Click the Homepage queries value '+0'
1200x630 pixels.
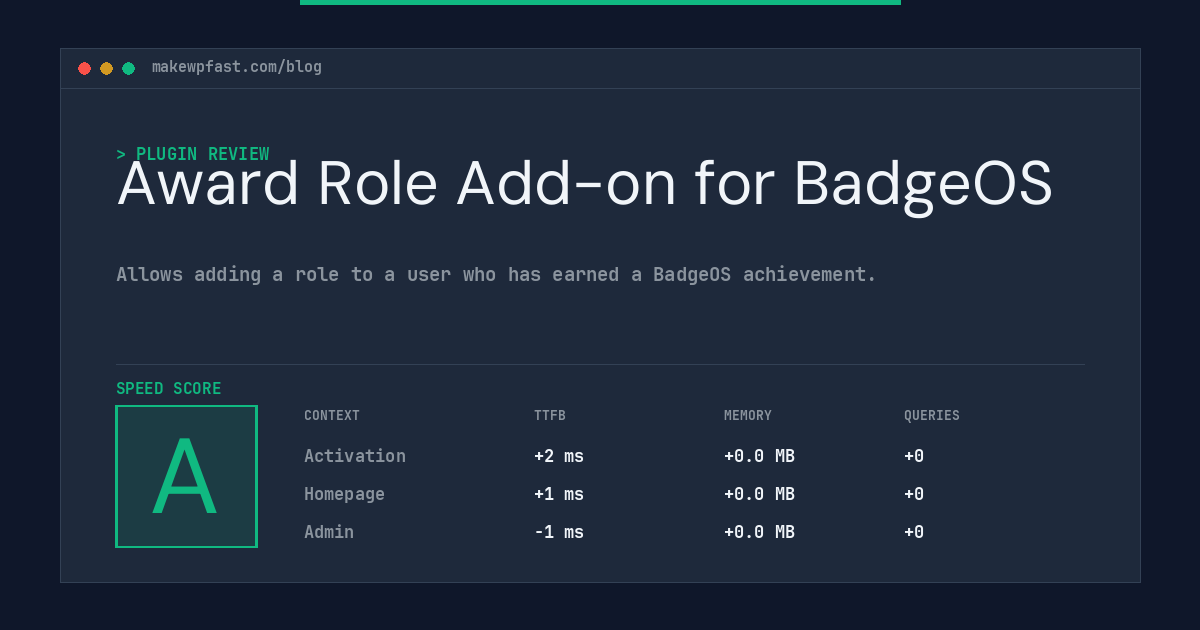(914, 494)
